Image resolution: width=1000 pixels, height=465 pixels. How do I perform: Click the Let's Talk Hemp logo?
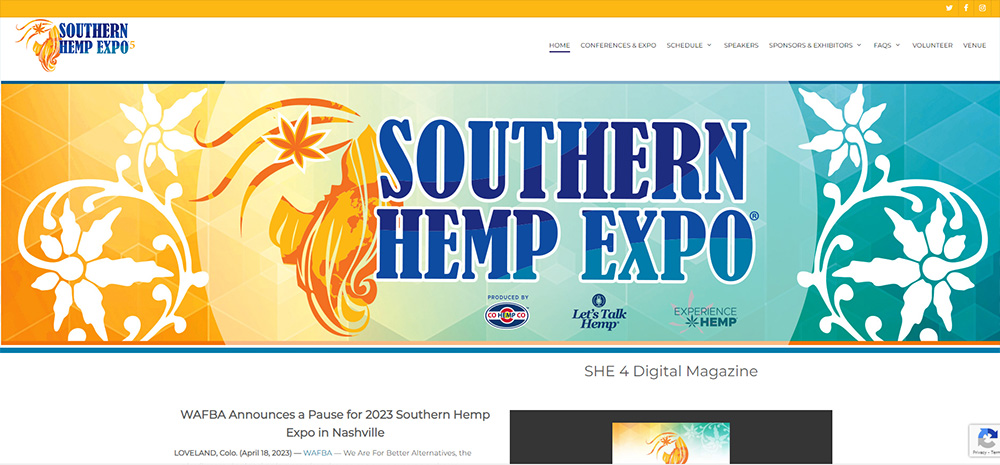coord(599,313)
